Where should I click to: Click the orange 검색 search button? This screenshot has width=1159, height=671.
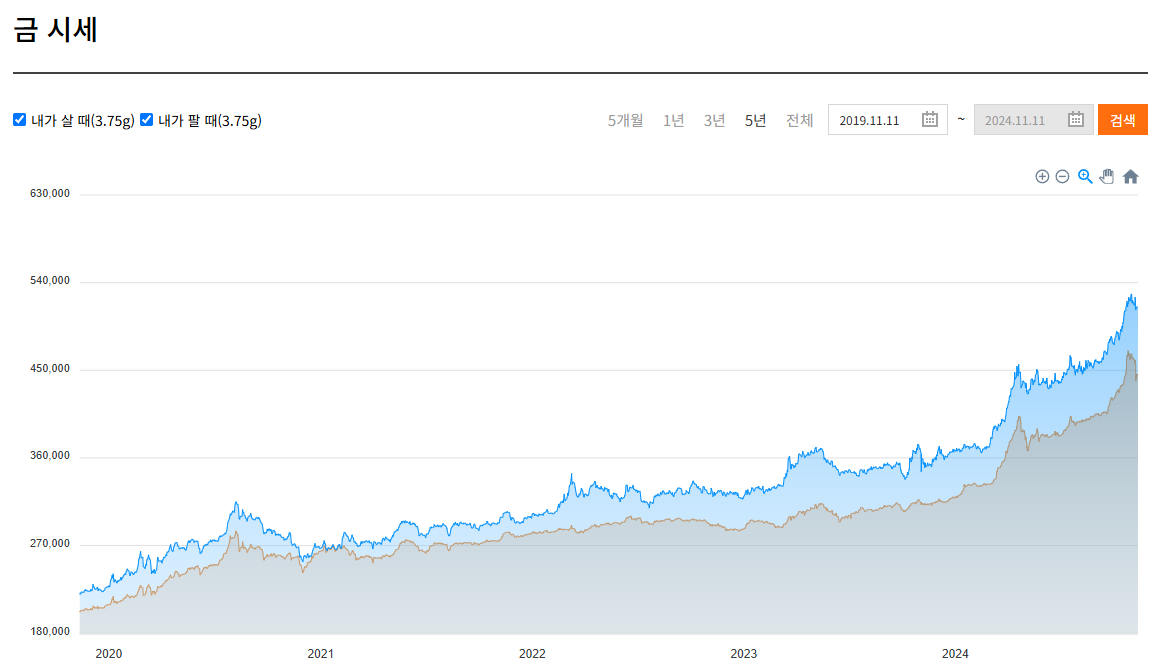(x=1123, y=120)
